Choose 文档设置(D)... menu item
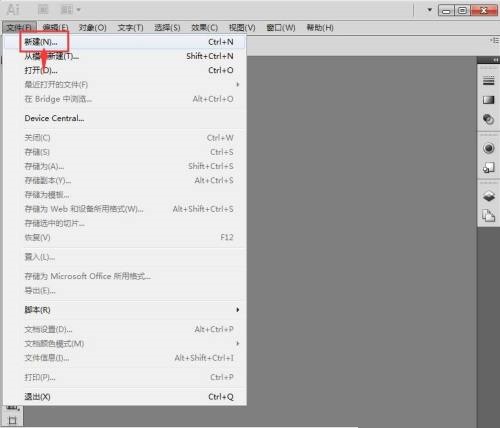500x428 pixels. 125,329
